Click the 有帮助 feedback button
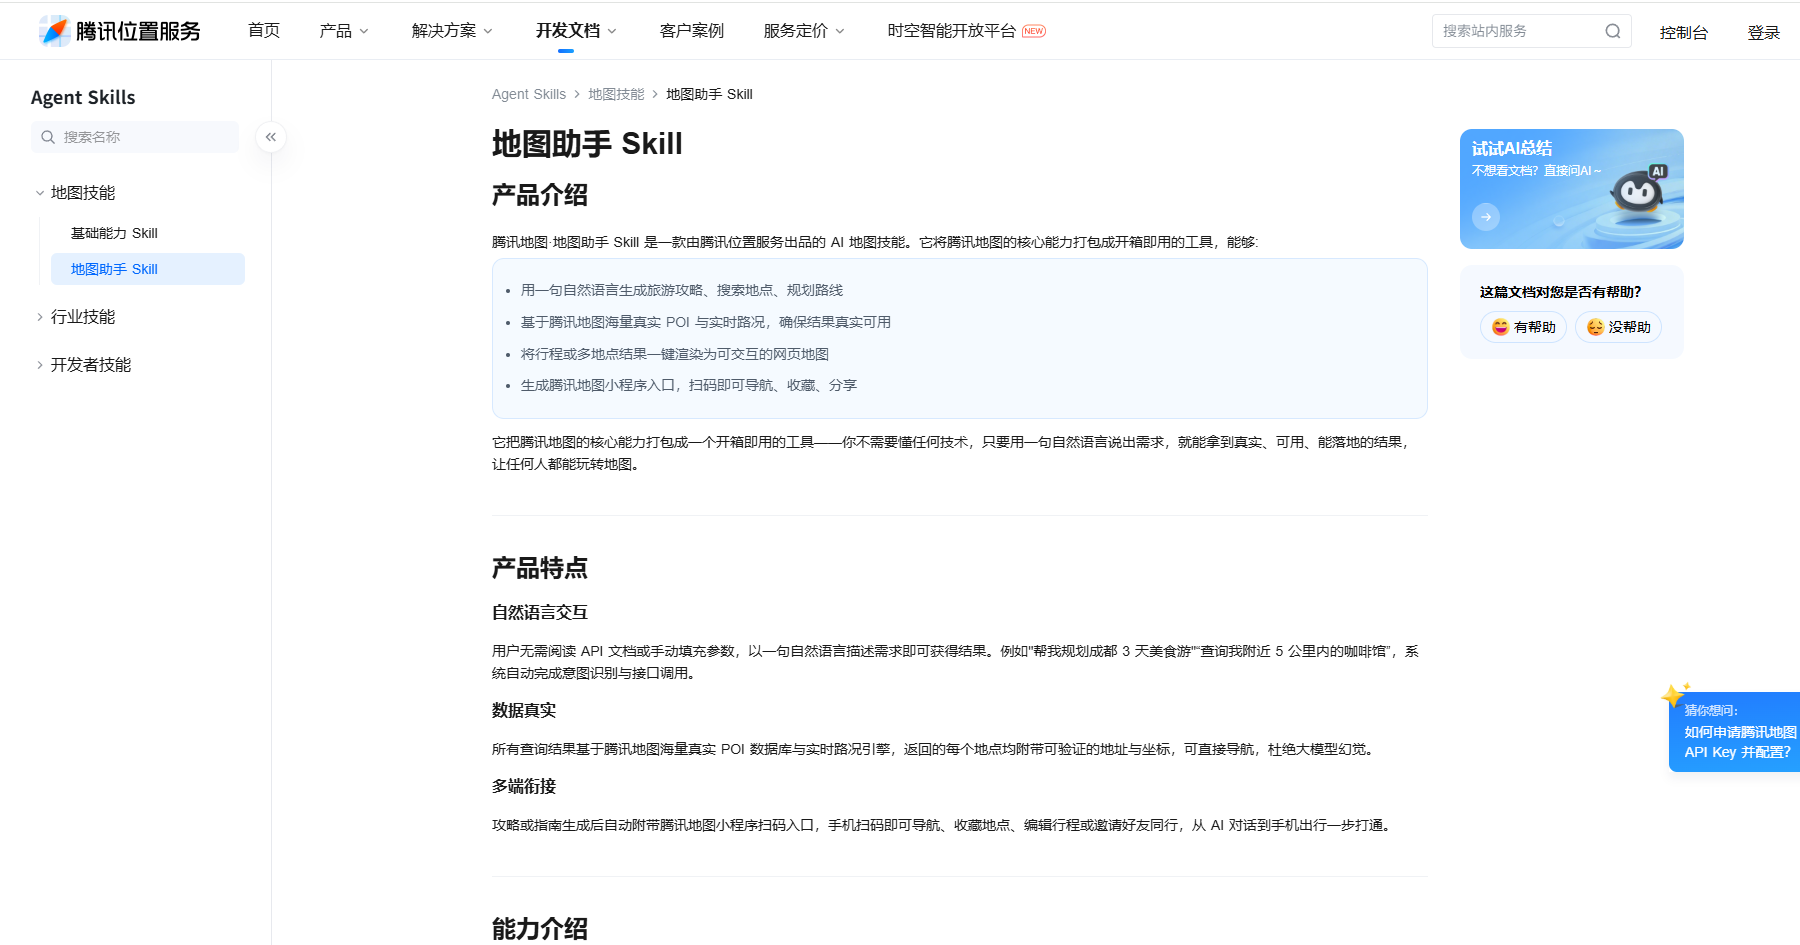1800x945 pixels. pyautogui.click(x=1523, y=327)
